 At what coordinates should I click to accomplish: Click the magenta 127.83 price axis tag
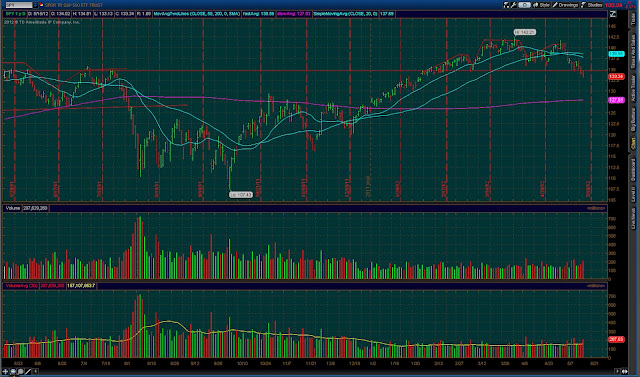(616, 100)
